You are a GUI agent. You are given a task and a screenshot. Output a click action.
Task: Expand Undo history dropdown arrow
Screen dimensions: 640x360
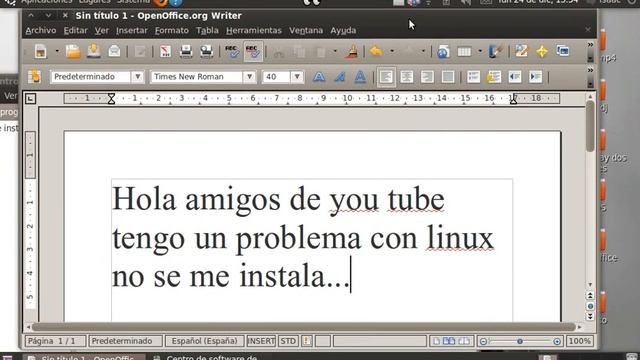point(392,52)
